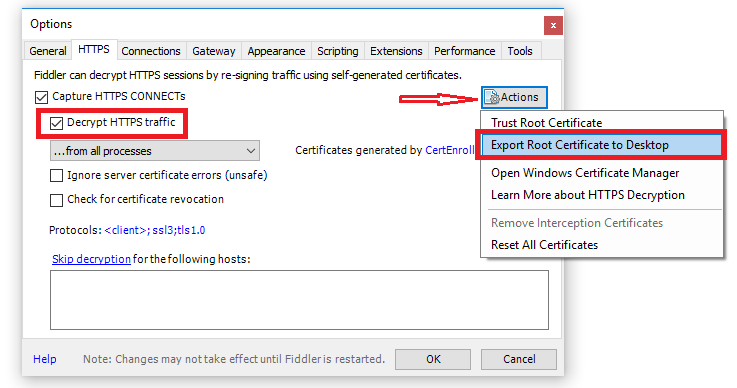
Task: Enable Check for certificate revocation
Action: click(x=56, y=200)
